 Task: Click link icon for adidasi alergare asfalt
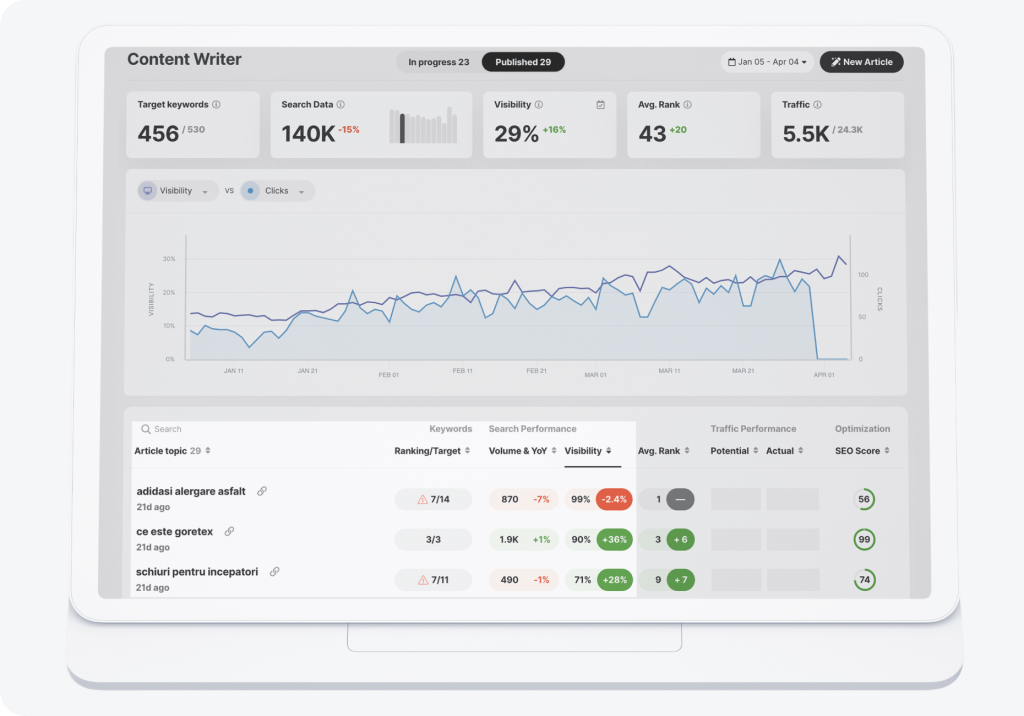coord(262,491)
